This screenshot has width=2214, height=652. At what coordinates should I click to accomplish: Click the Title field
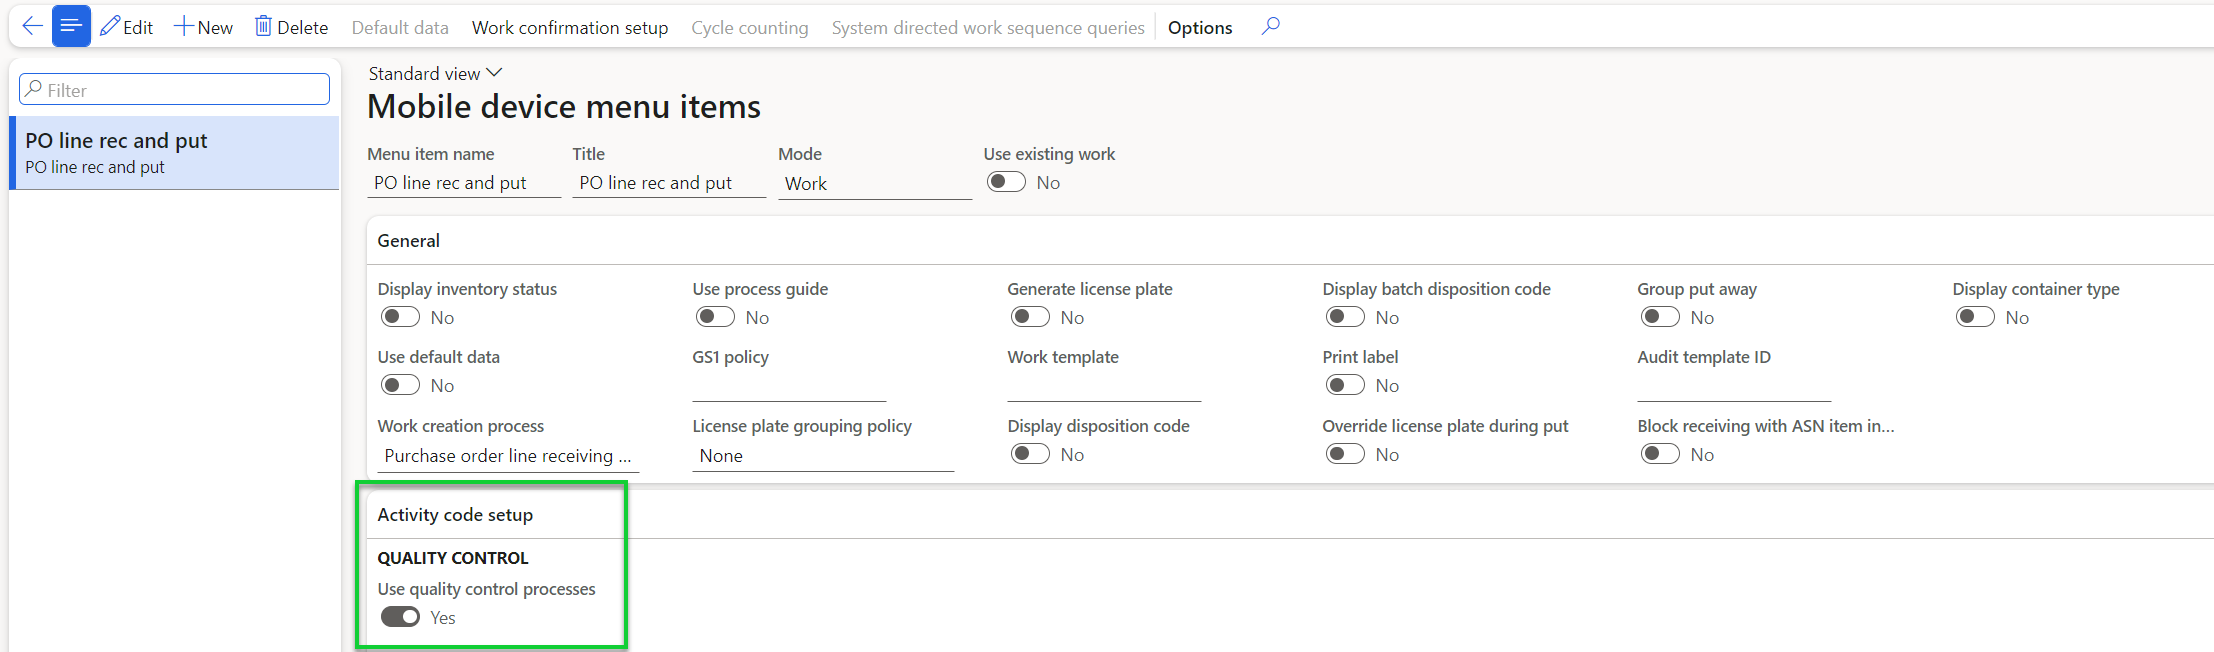[669, 183]
